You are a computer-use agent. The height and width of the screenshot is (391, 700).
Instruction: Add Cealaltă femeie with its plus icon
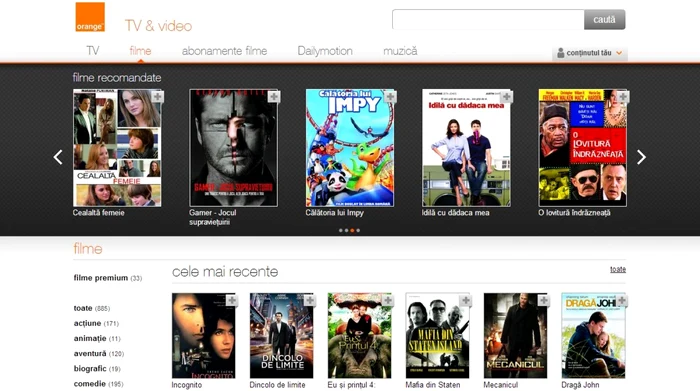point(157,96)
